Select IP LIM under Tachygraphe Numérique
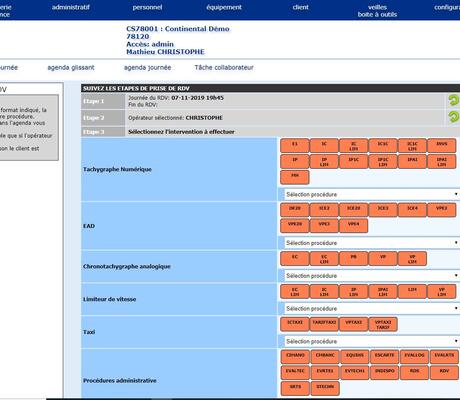 [x=324, y=161]
